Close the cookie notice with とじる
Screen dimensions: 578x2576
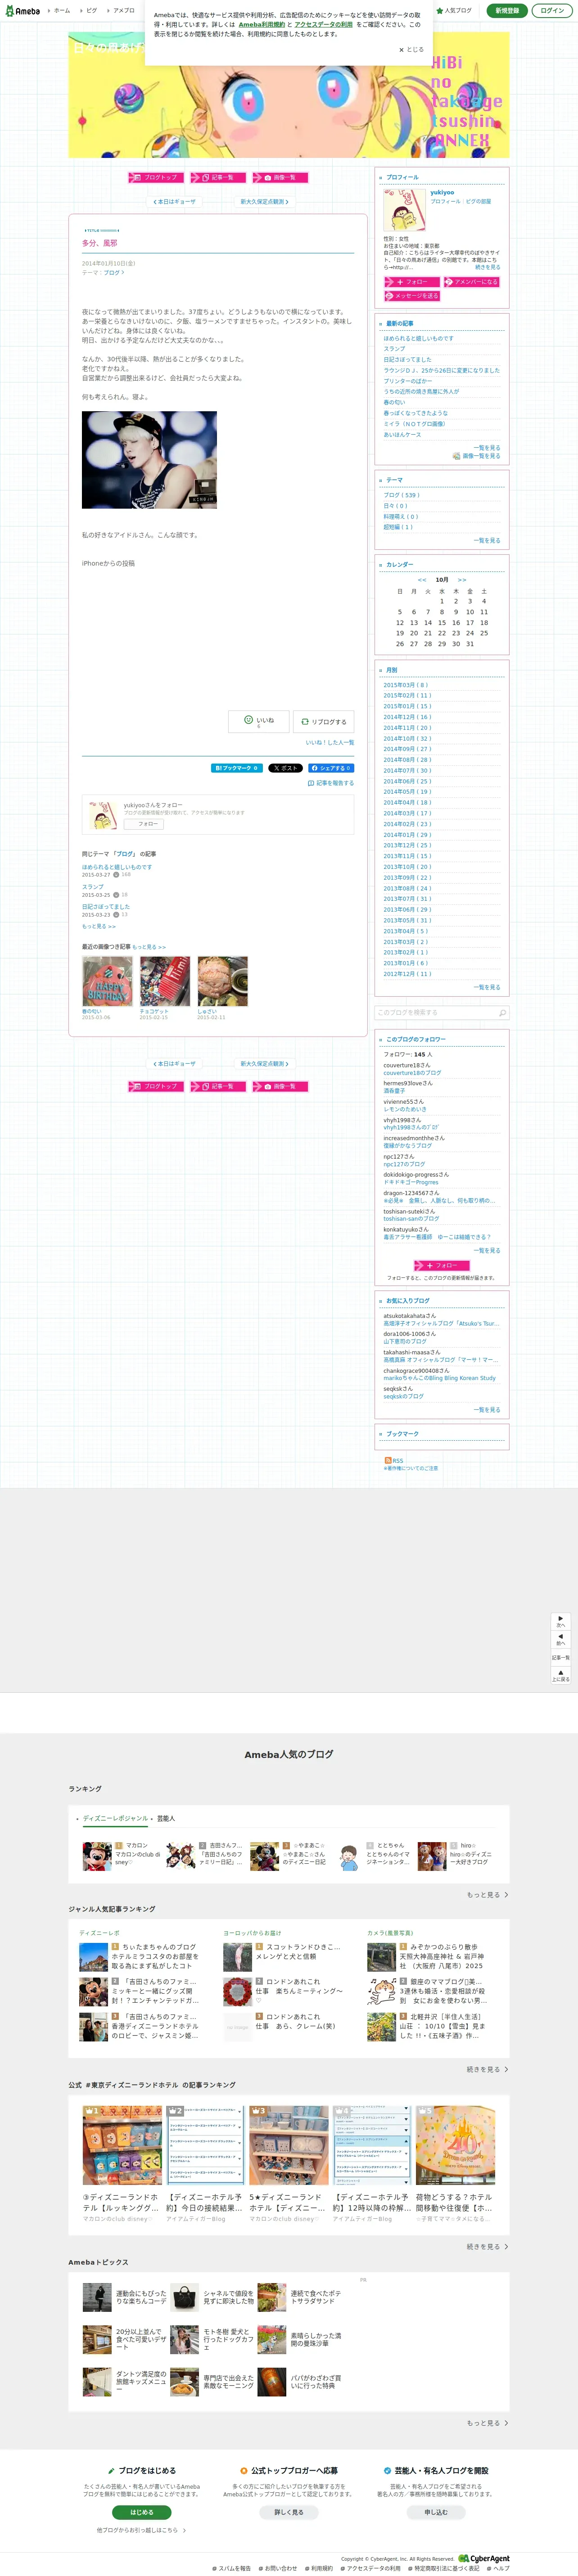(411, 49)
